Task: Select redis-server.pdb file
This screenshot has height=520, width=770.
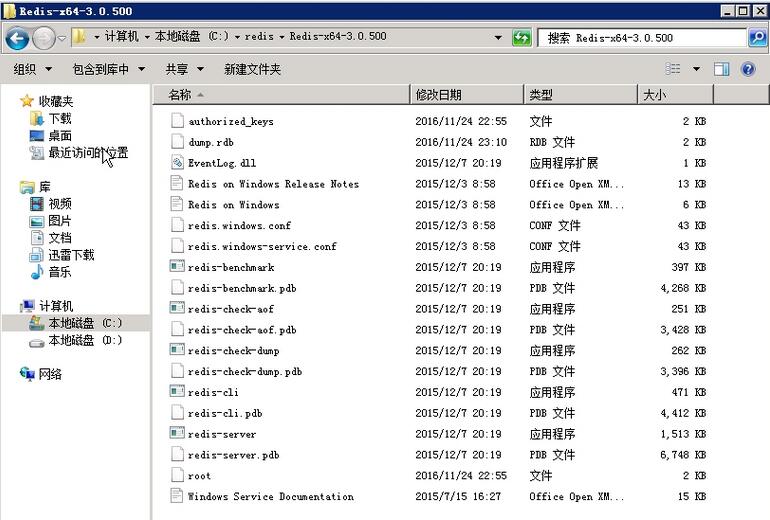Action: tap(234, 455)
